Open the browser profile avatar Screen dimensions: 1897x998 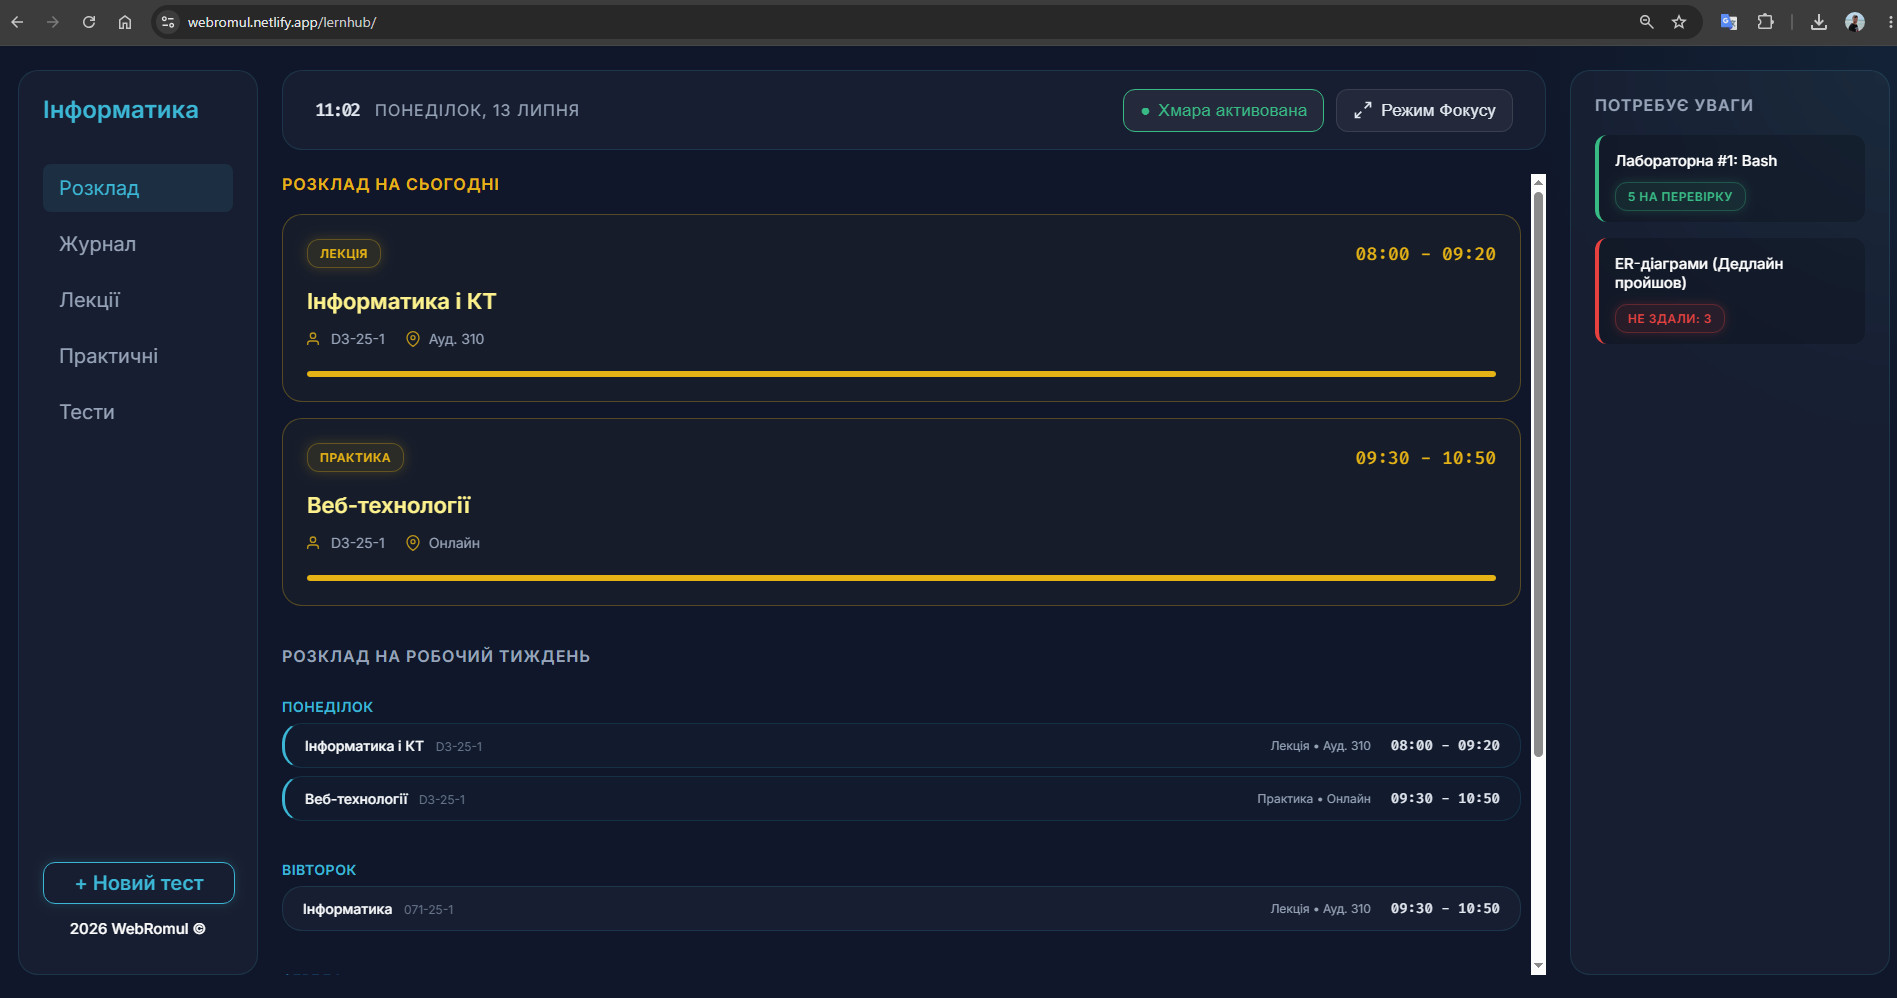click(x=1855, y=22)
